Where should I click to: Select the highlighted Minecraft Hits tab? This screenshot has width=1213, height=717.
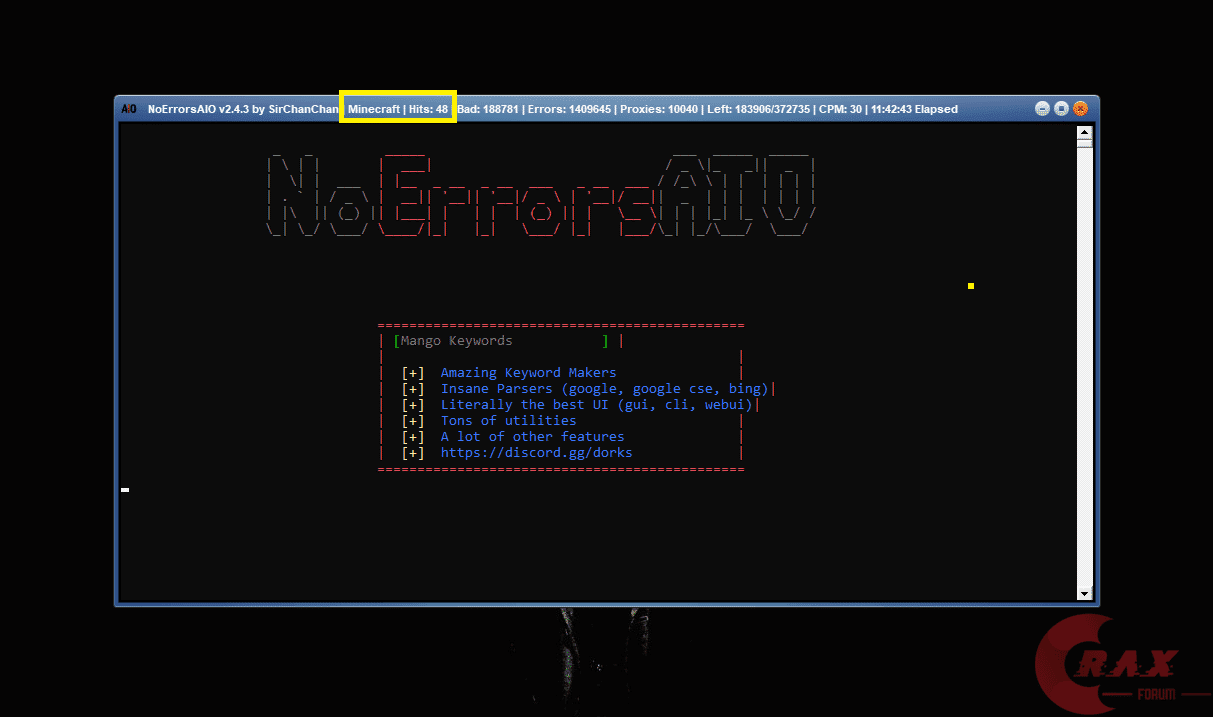pos(398,106)
